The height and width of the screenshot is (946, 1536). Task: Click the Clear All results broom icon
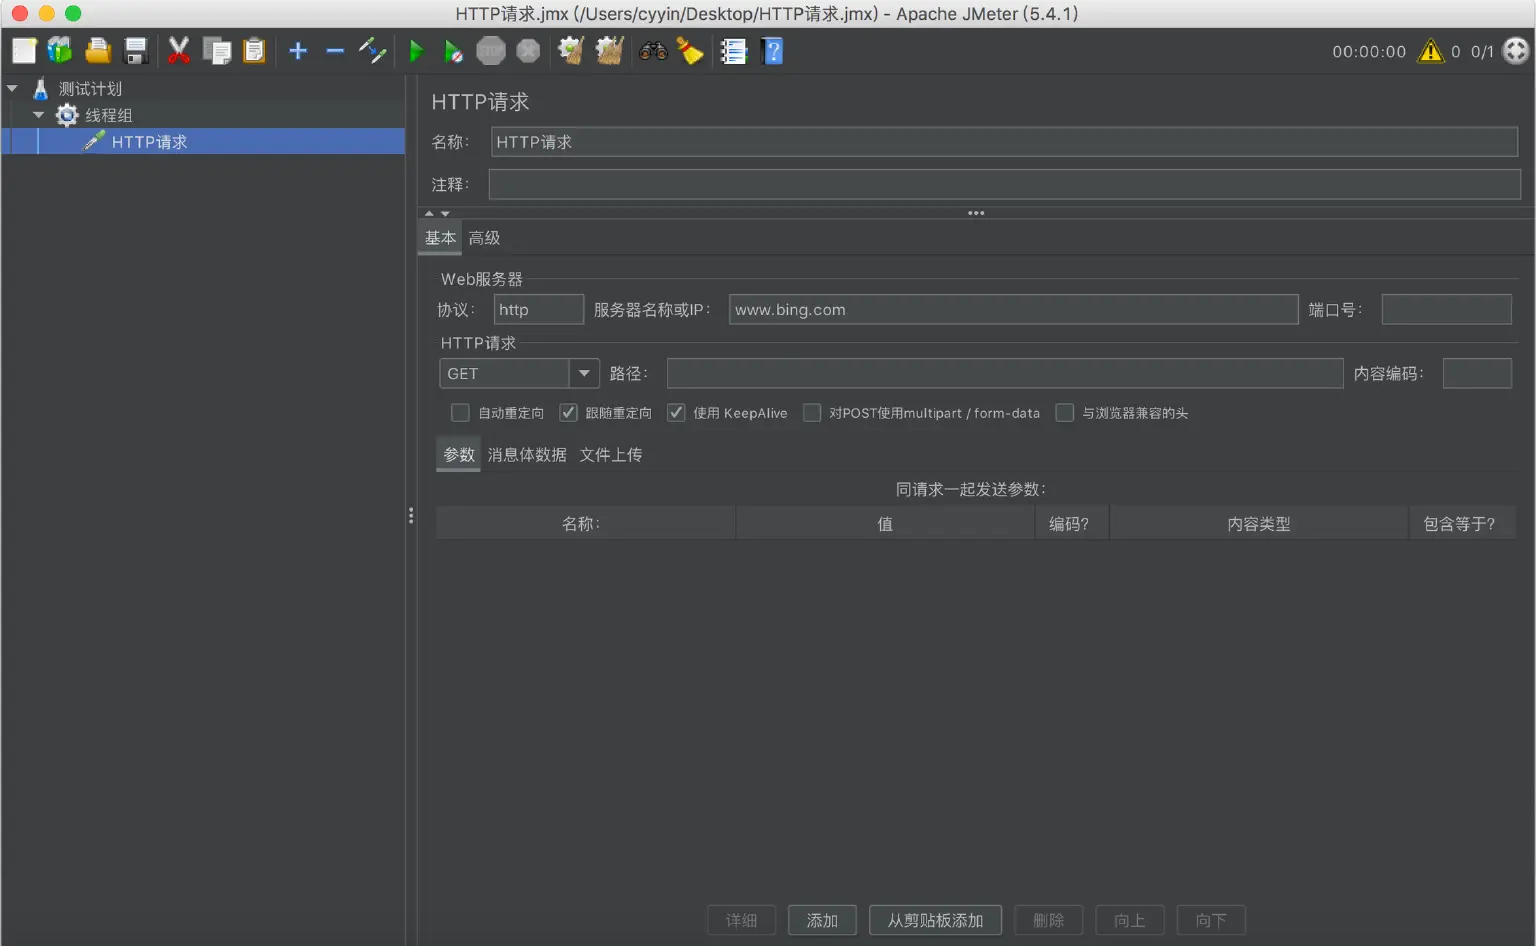click(608, 51)
